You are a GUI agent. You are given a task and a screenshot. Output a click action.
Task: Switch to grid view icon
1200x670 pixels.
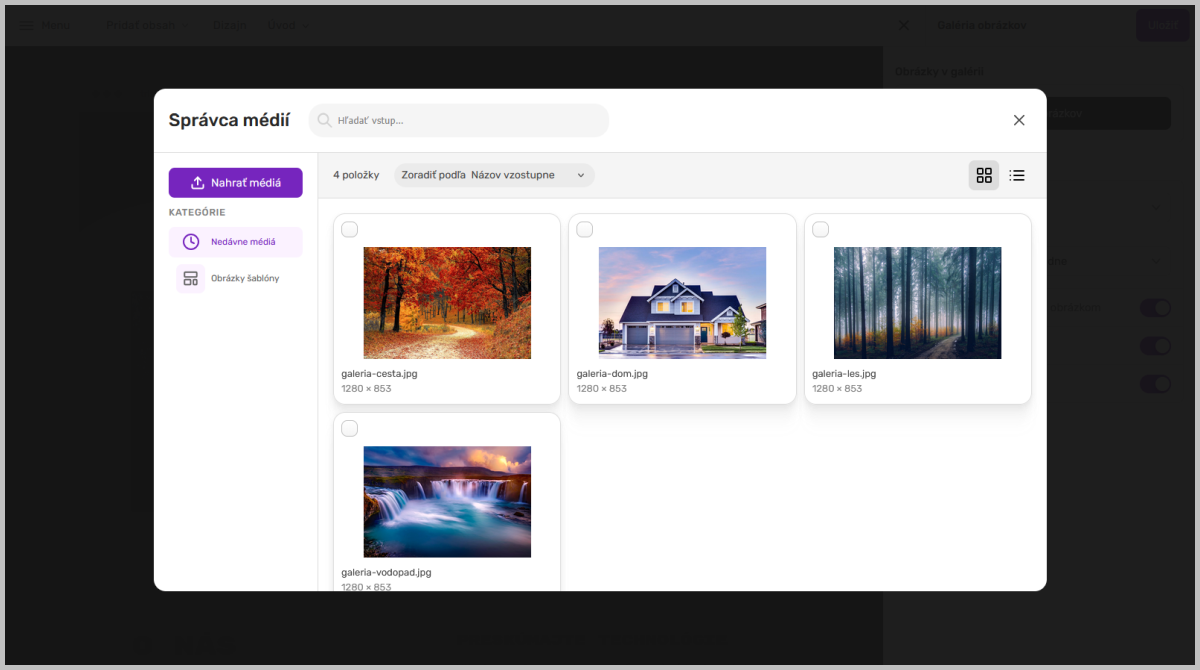click(984, 175)
